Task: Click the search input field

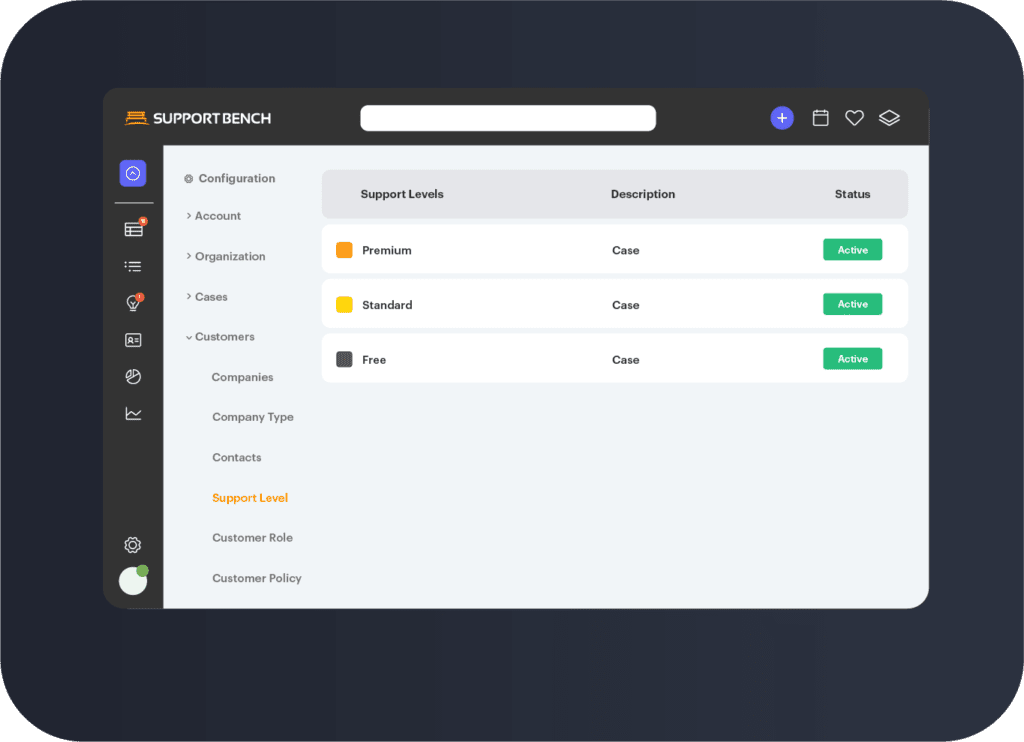Action: click(507, 118)
